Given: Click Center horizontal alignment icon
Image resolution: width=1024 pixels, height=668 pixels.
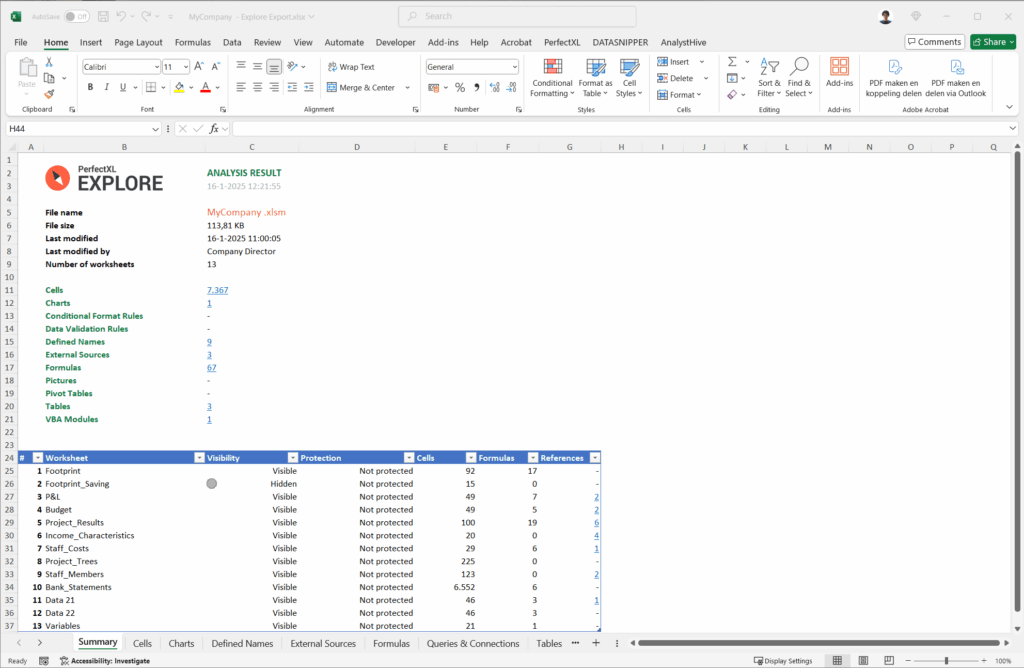Looking at the screenshot, I should tap(257, 87).
